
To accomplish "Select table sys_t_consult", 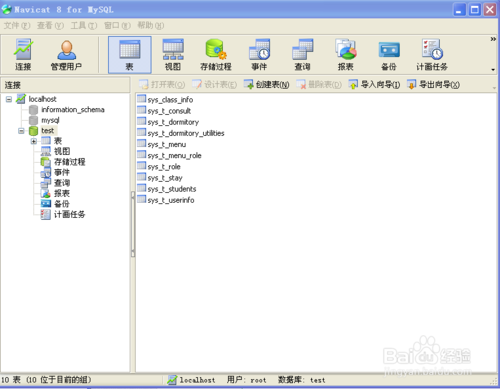I will click(x=169, y=111).
